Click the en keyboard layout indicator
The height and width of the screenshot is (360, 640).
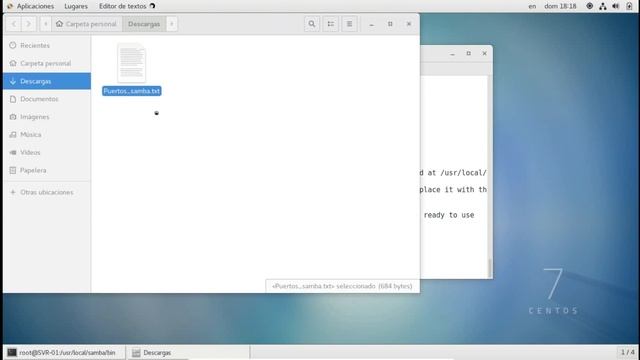click(x=532, y=6)
